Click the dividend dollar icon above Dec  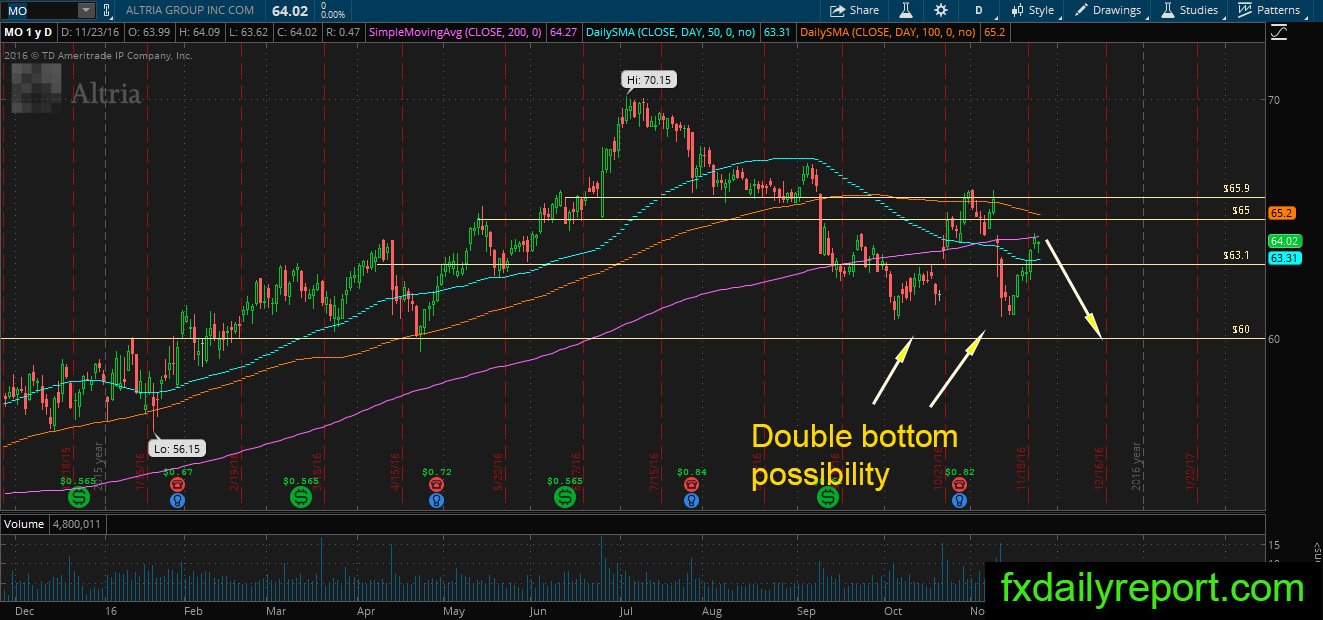pyautogui.click(x=77, y=496)
